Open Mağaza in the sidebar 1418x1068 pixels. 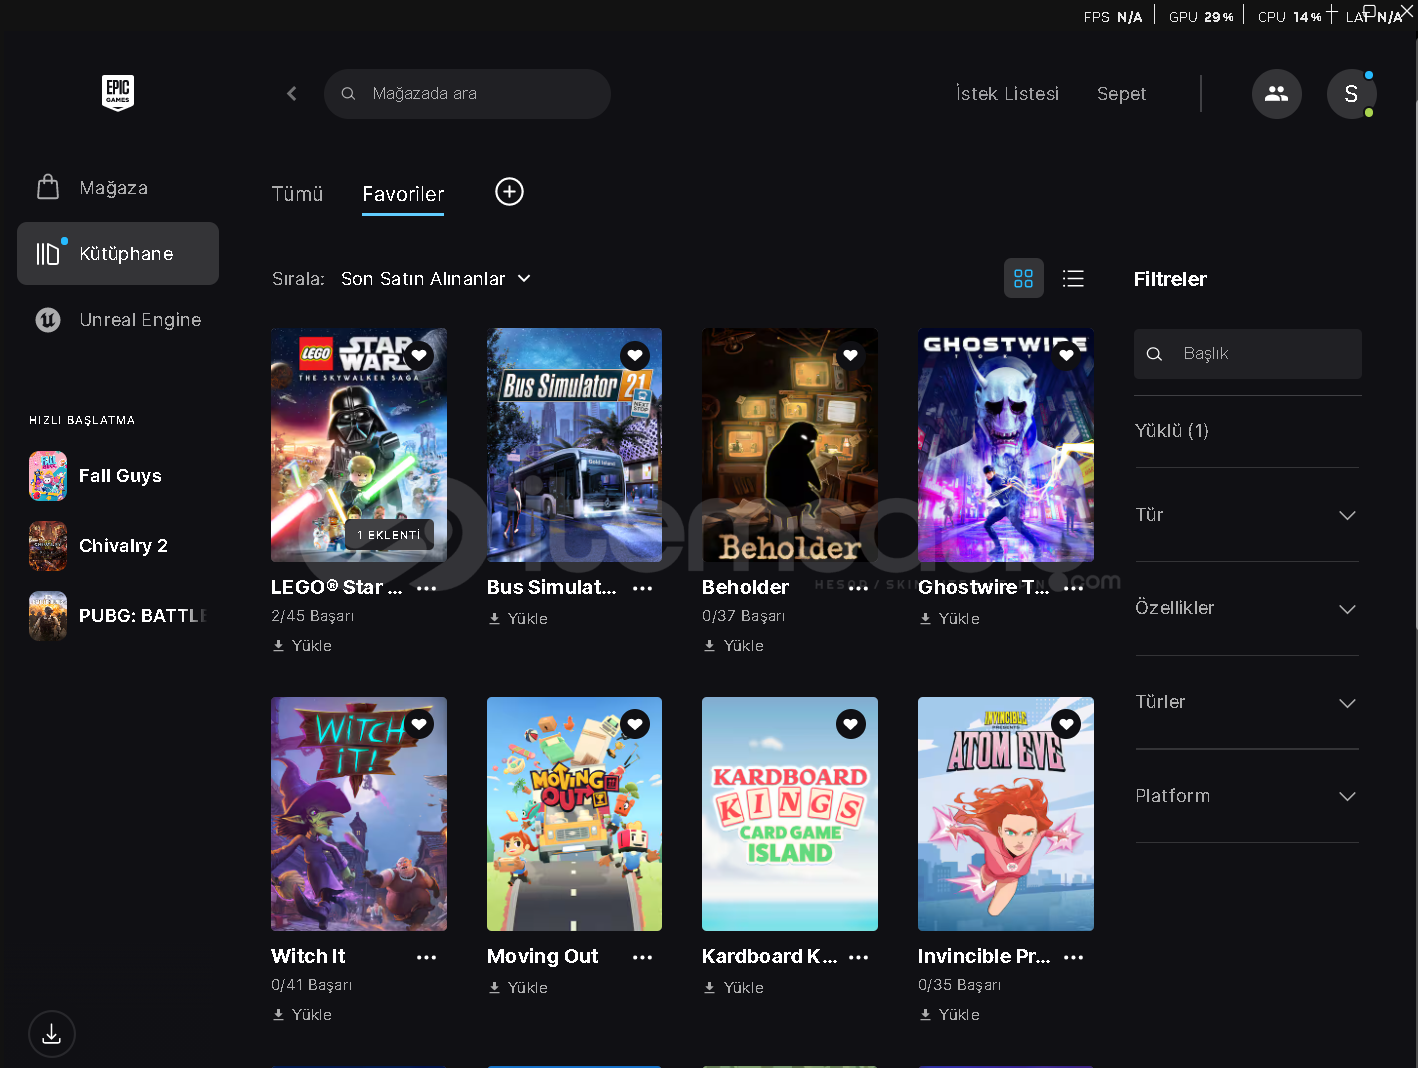[x=118, y=188]
